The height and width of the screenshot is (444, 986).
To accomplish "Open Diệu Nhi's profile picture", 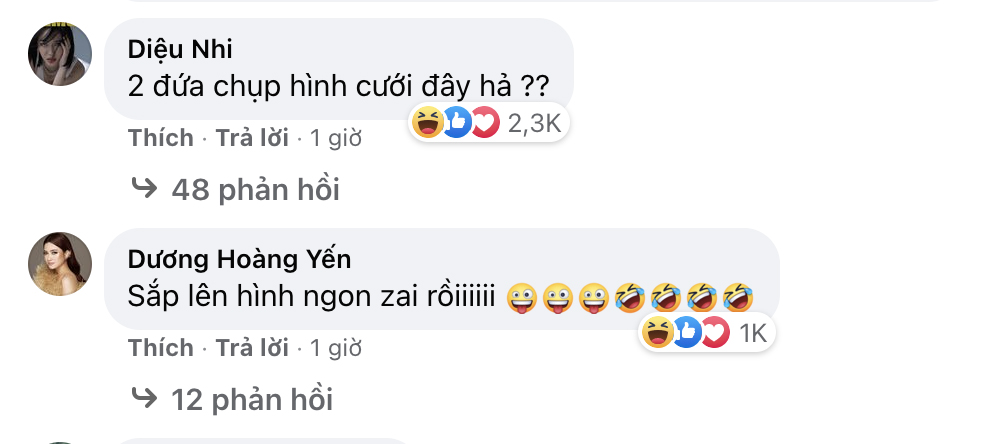I will coord(60,53).
